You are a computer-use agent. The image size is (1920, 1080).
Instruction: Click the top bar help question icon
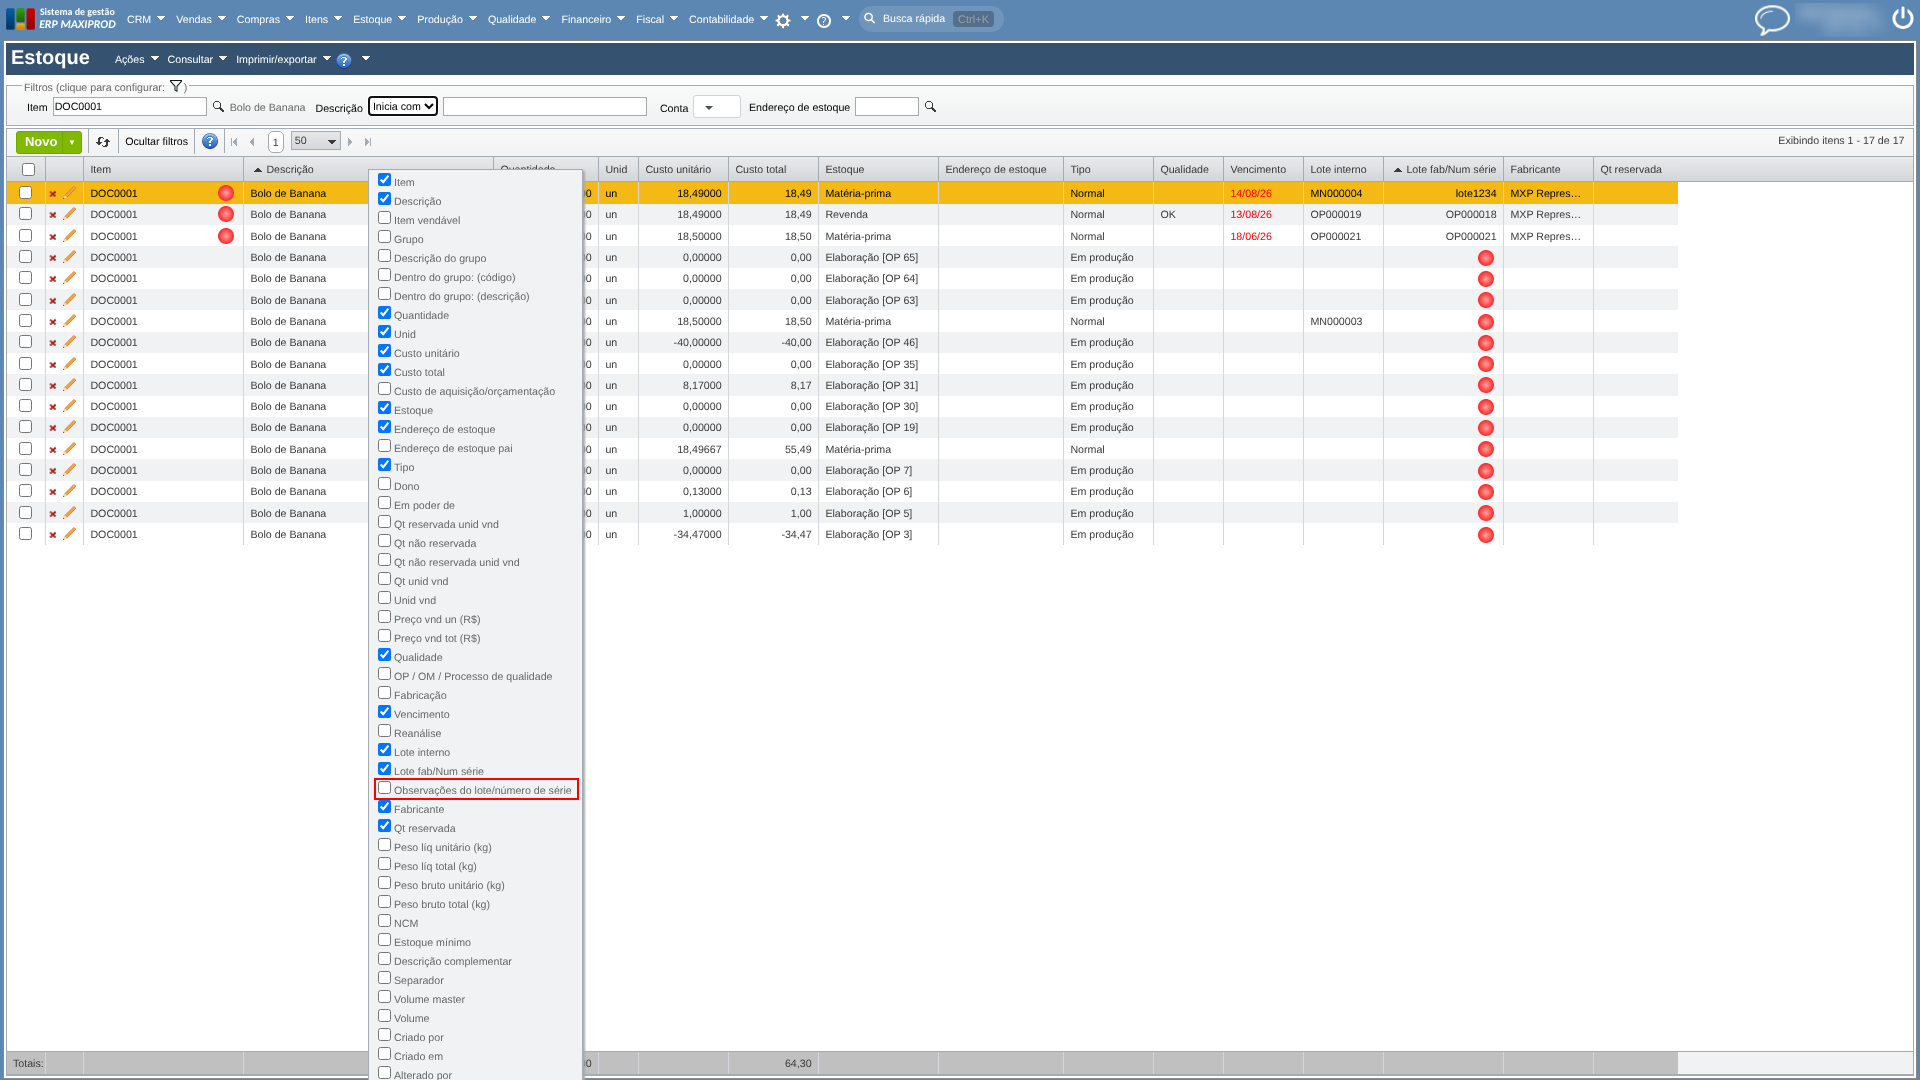[x=824, y=20]
